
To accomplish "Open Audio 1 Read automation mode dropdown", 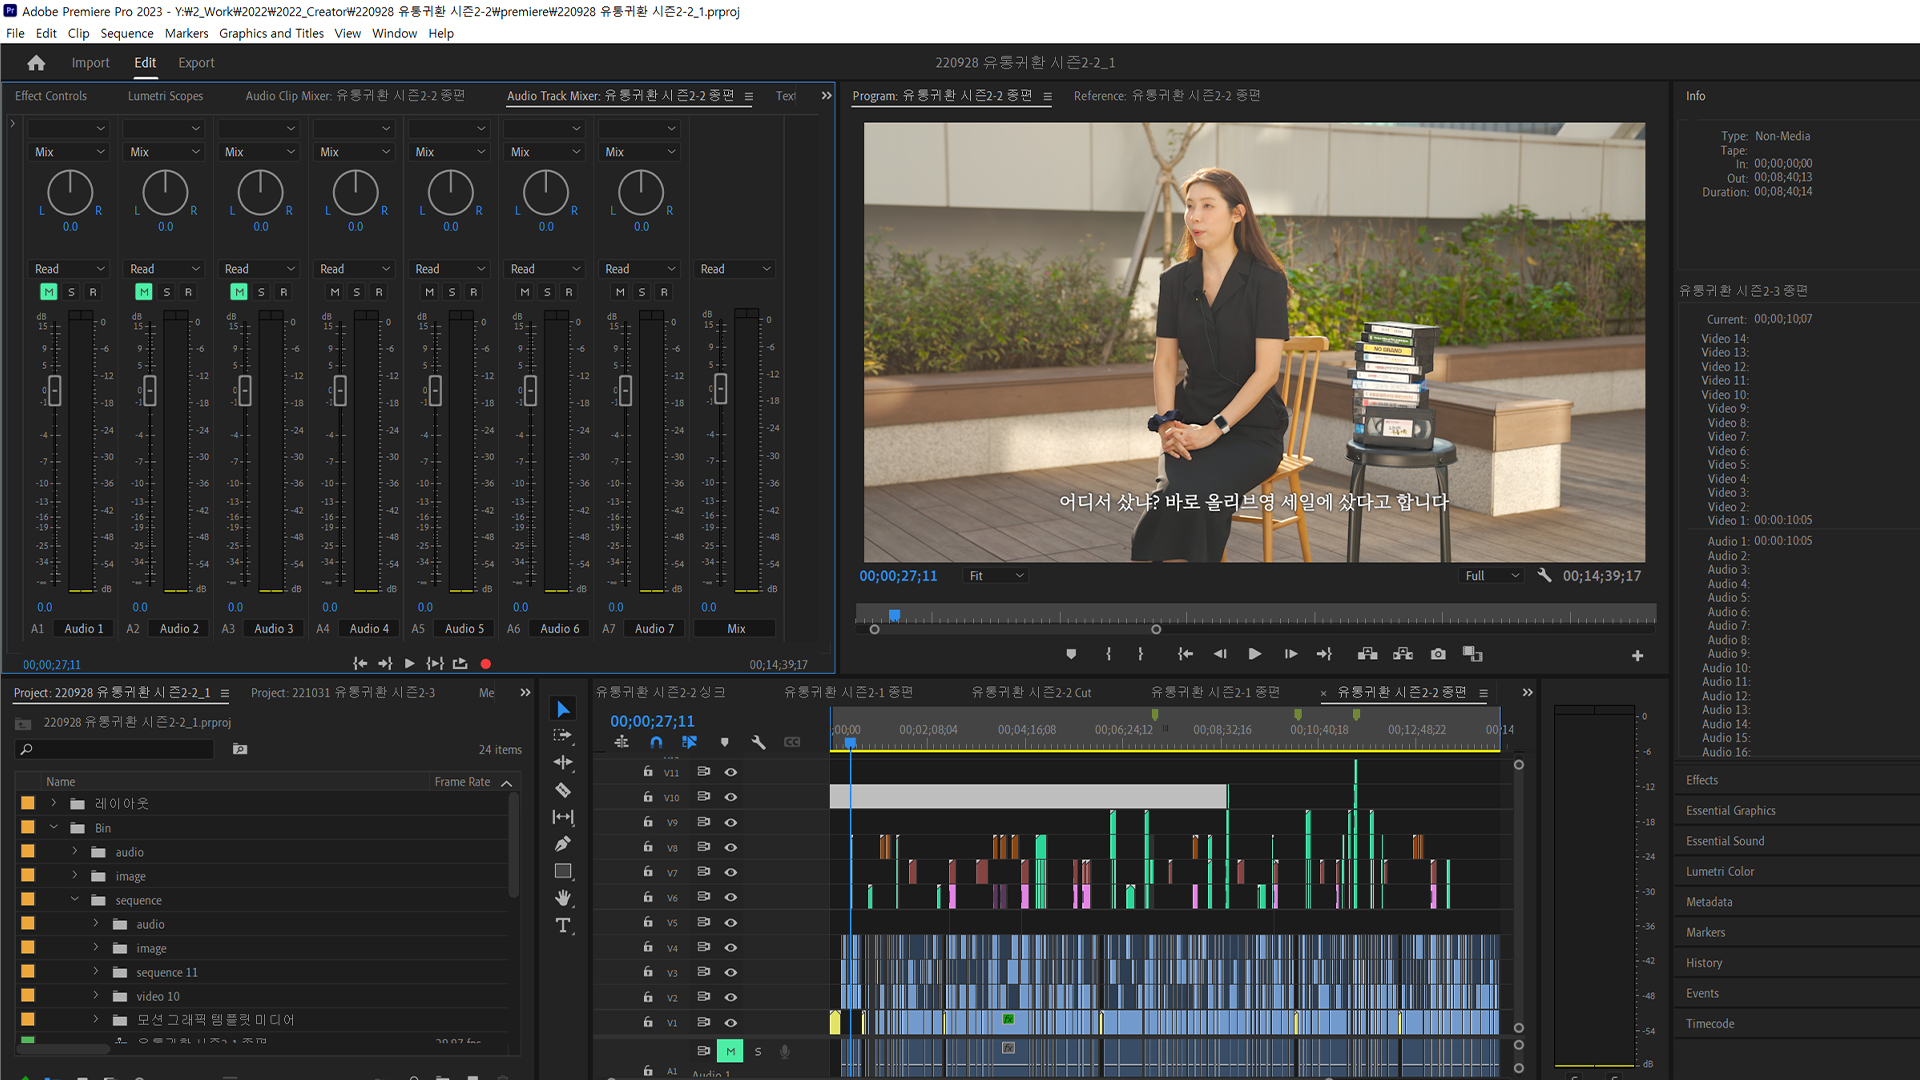I will pyautogui.click(x=70, y=269).
